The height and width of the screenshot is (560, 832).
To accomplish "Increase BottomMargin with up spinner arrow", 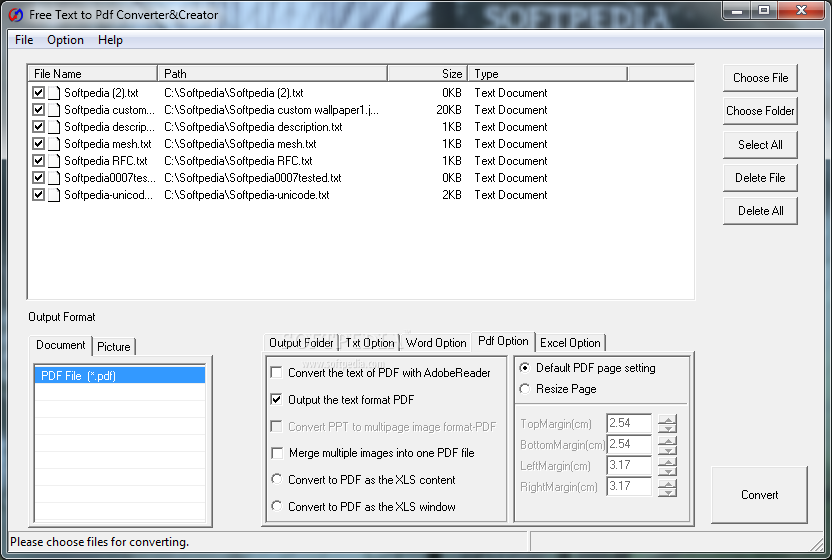I will tap(668, 441).
